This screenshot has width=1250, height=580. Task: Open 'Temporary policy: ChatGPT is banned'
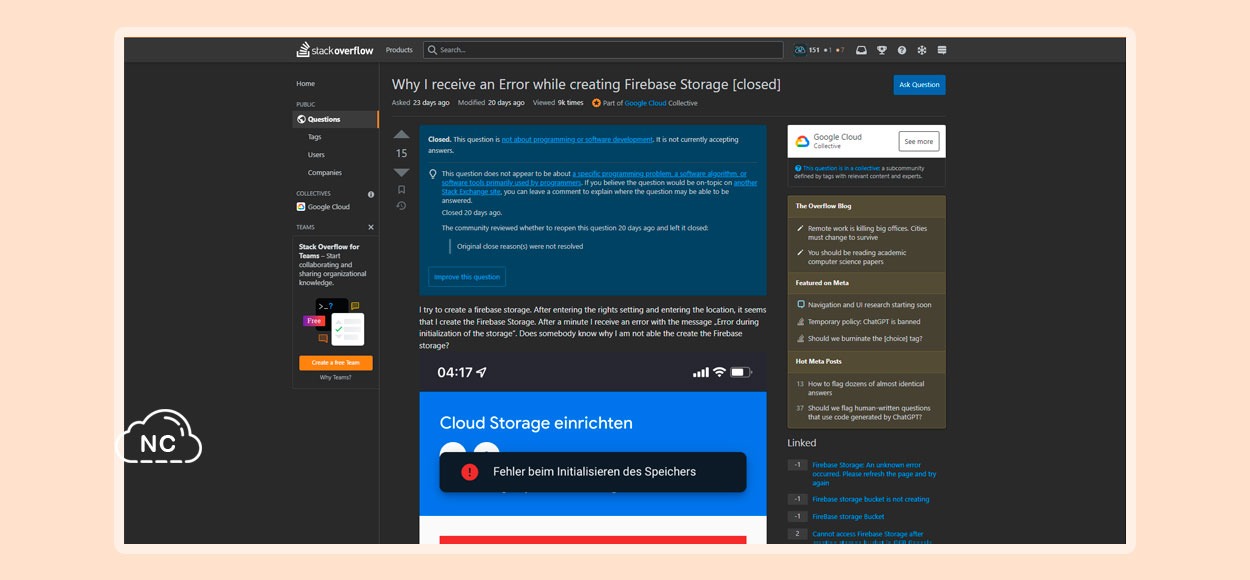(864, 322)
